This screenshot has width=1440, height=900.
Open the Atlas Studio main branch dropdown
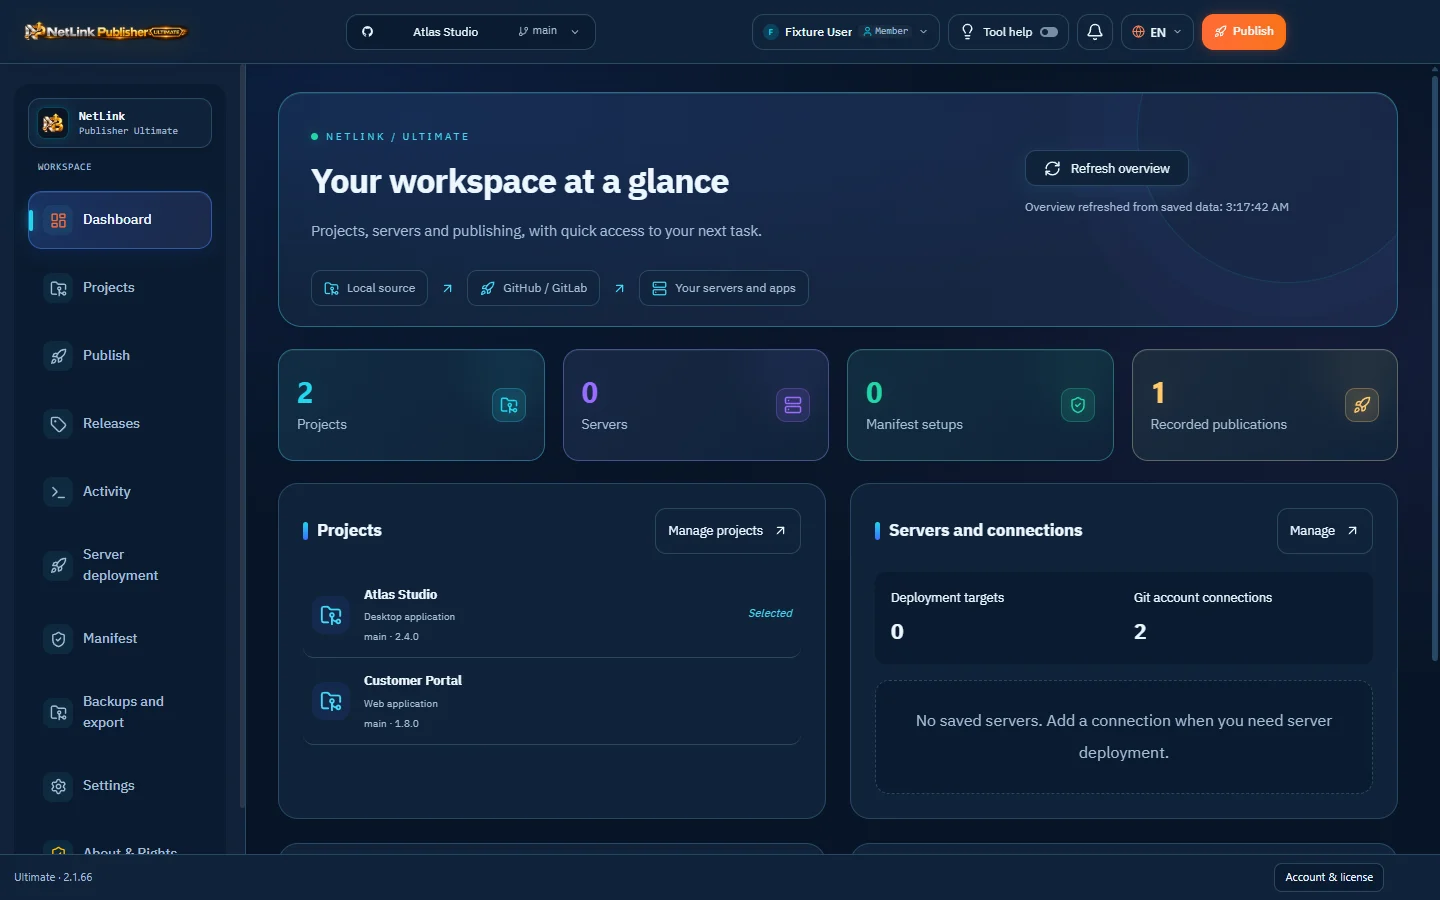[471, 32]
